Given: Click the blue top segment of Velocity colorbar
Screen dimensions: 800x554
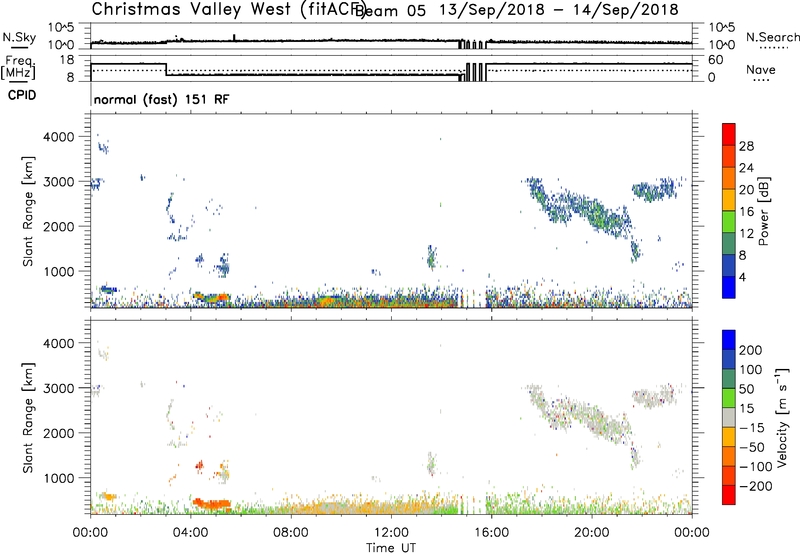Looking at the screenshot, I should tap(729, 340).
